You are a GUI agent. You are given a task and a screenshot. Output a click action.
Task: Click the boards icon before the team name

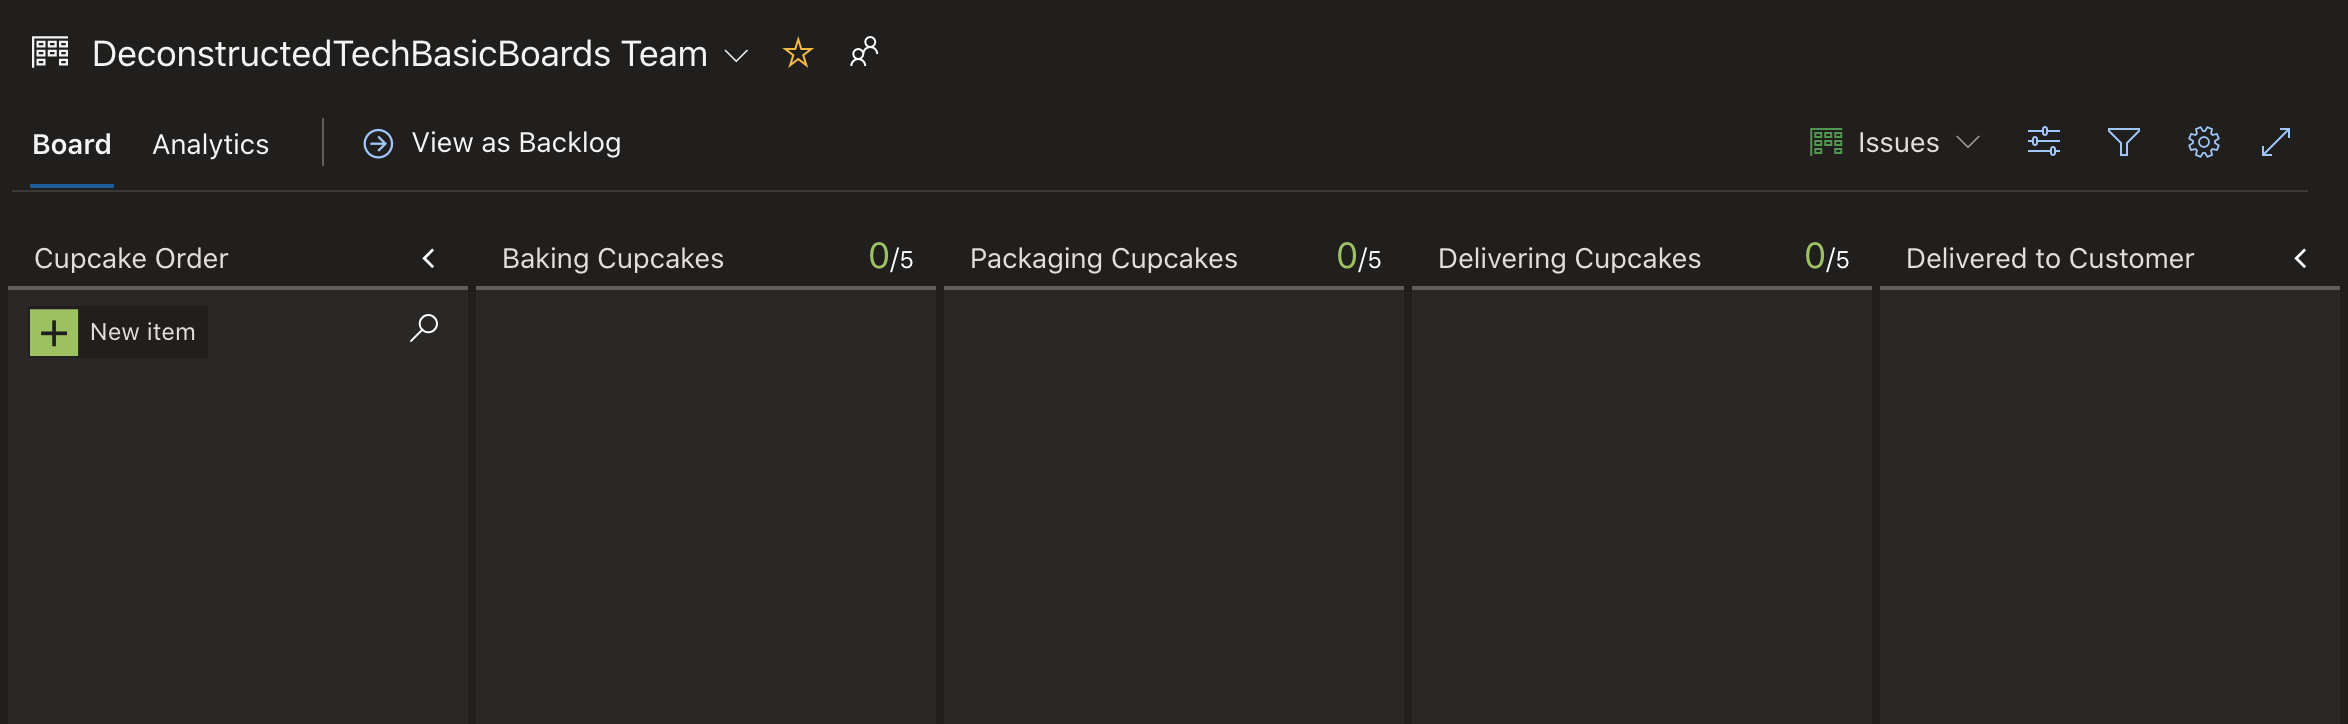(x=51, y=52)
